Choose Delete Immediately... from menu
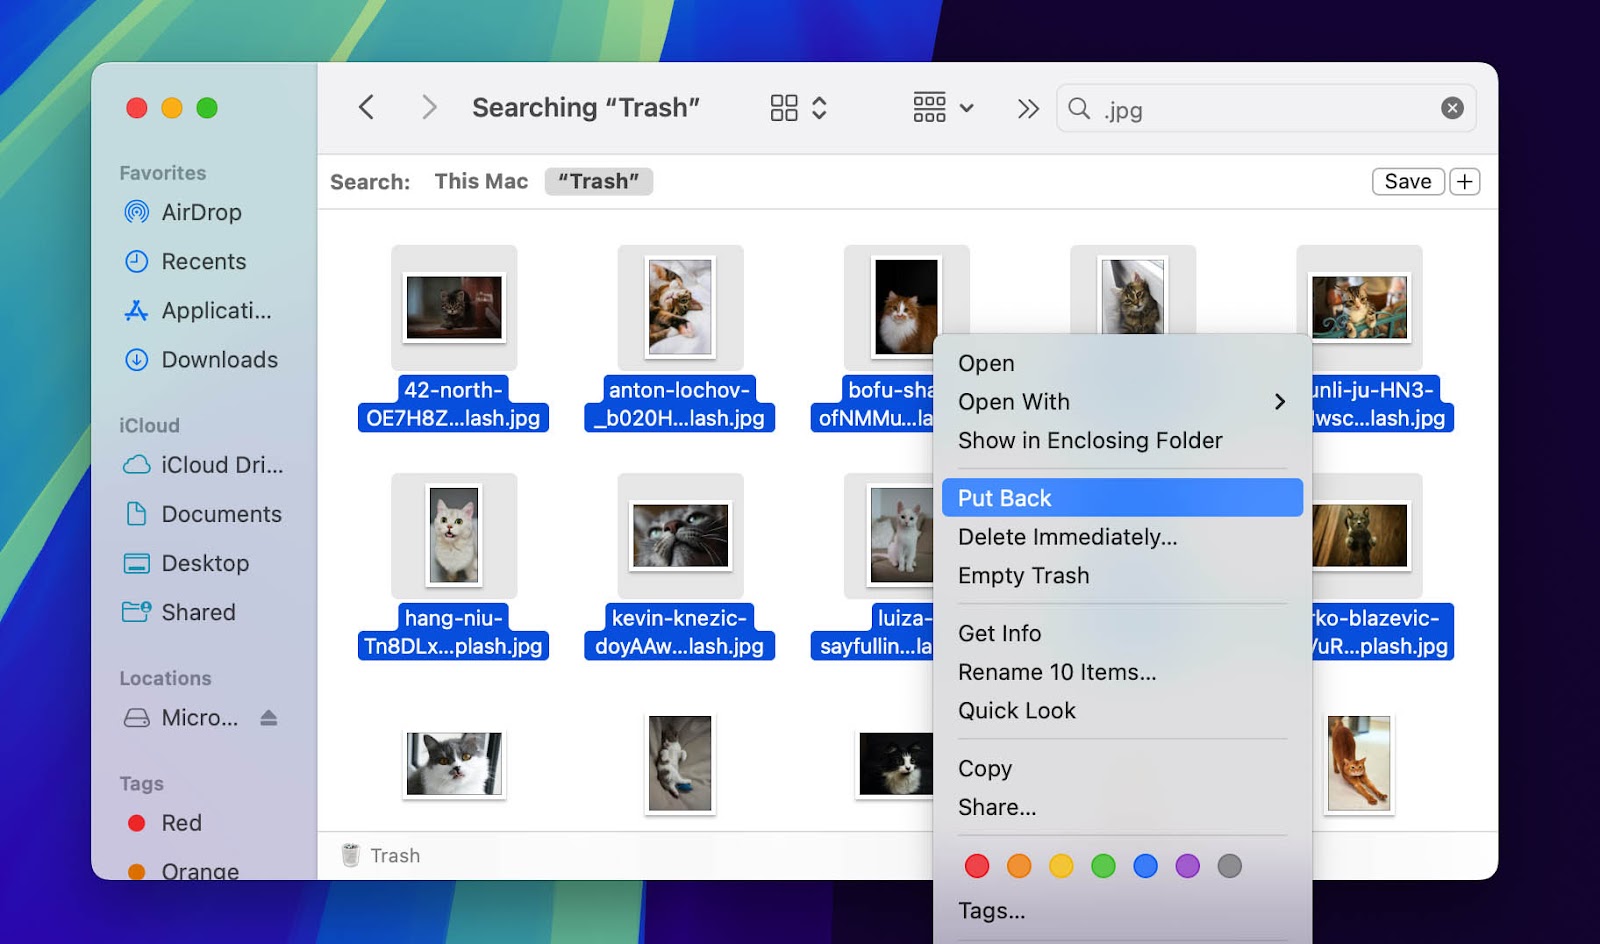 point(1067,537)
